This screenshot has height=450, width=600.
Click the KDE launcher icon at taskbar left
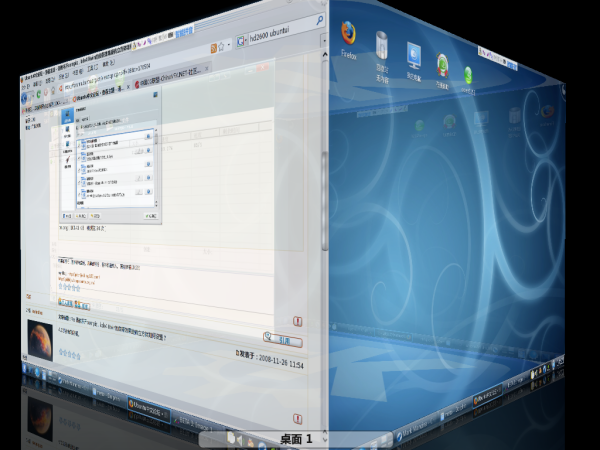pyautogui.click(x=24, y=368)
